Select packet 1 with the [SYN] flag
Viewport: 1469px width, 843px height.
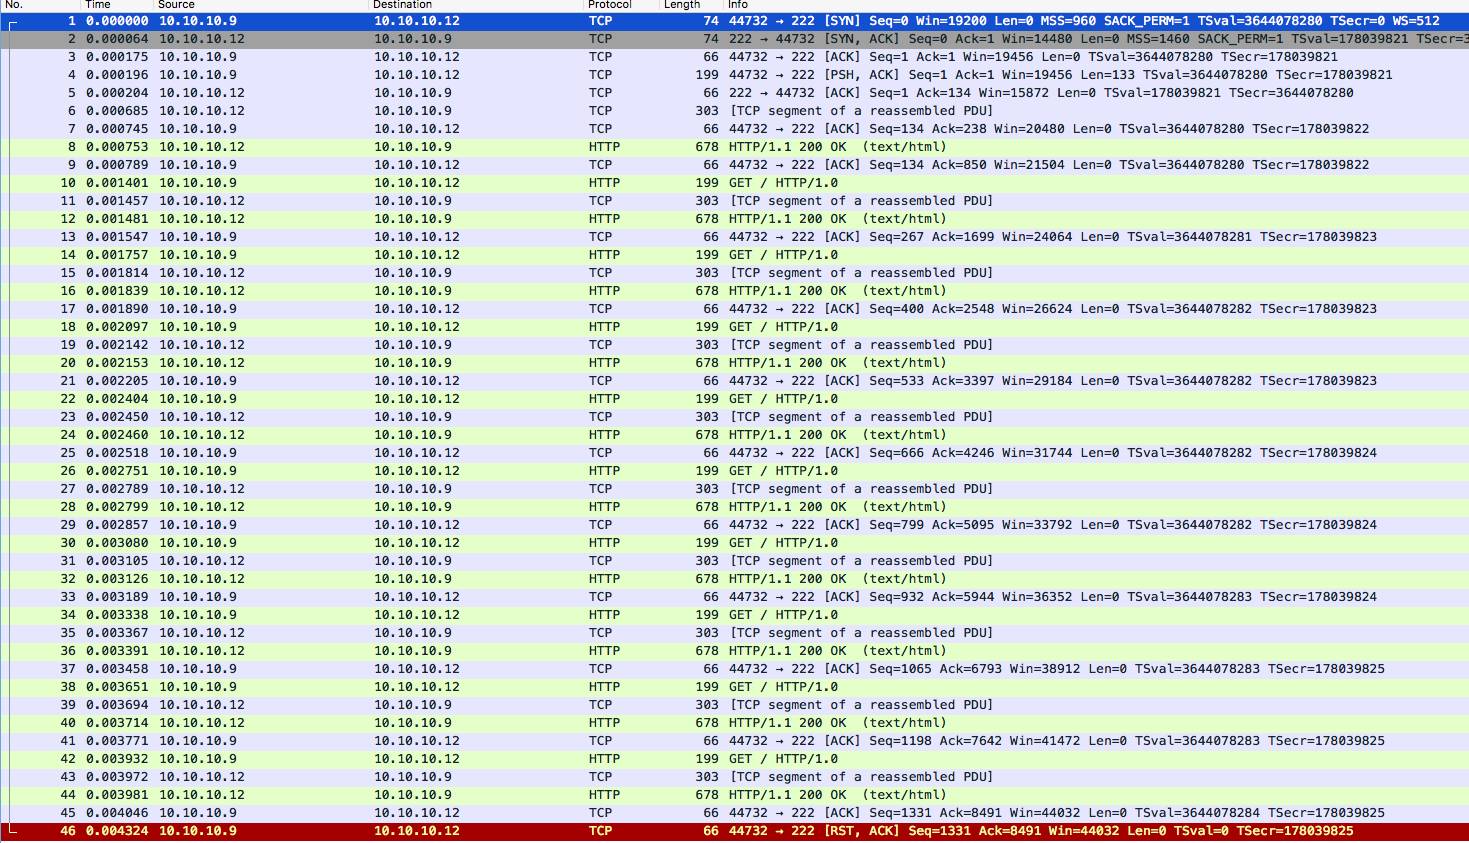pyautogui.click(x=734, y=21)
